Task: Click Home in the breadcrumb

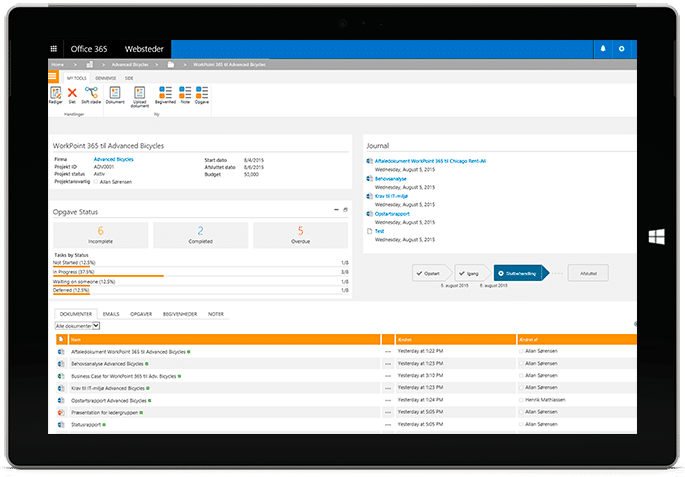Action: pyautogui.click(x=57, y=64)
